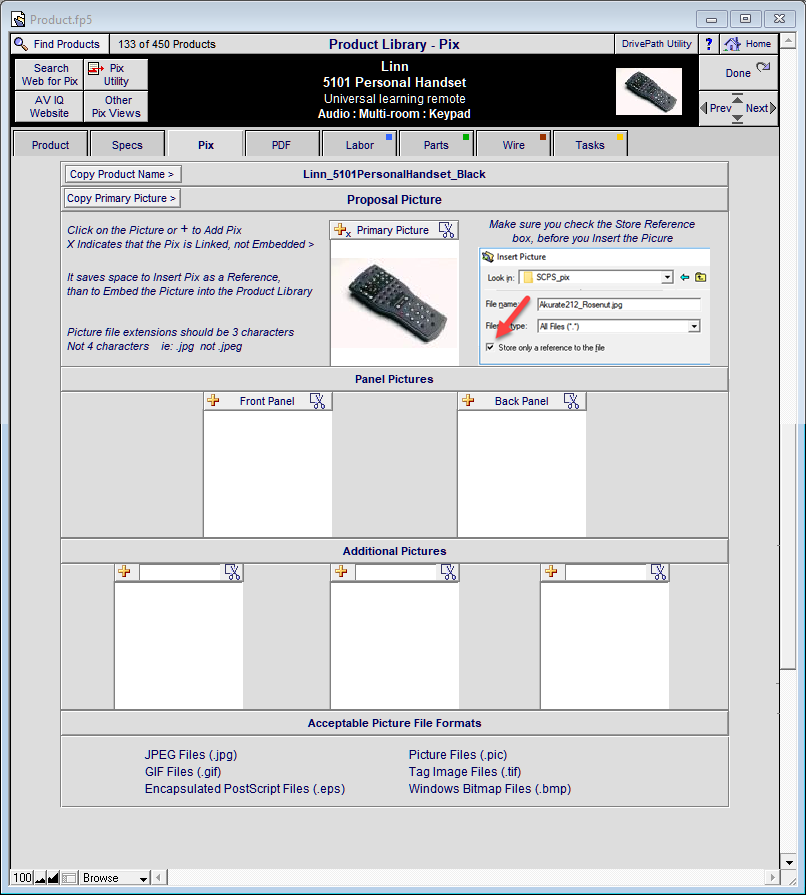
Task: Click vertical scrollbar up arrow
Action: [x=788, y=41]
